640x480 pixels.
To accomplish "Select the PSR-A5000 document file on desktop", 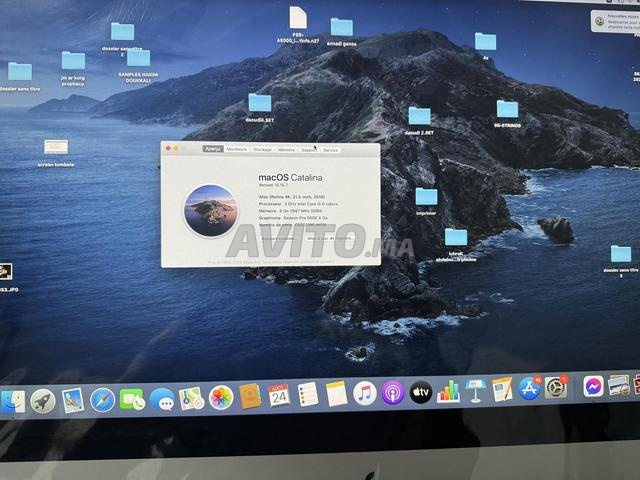I will (298, 24).
